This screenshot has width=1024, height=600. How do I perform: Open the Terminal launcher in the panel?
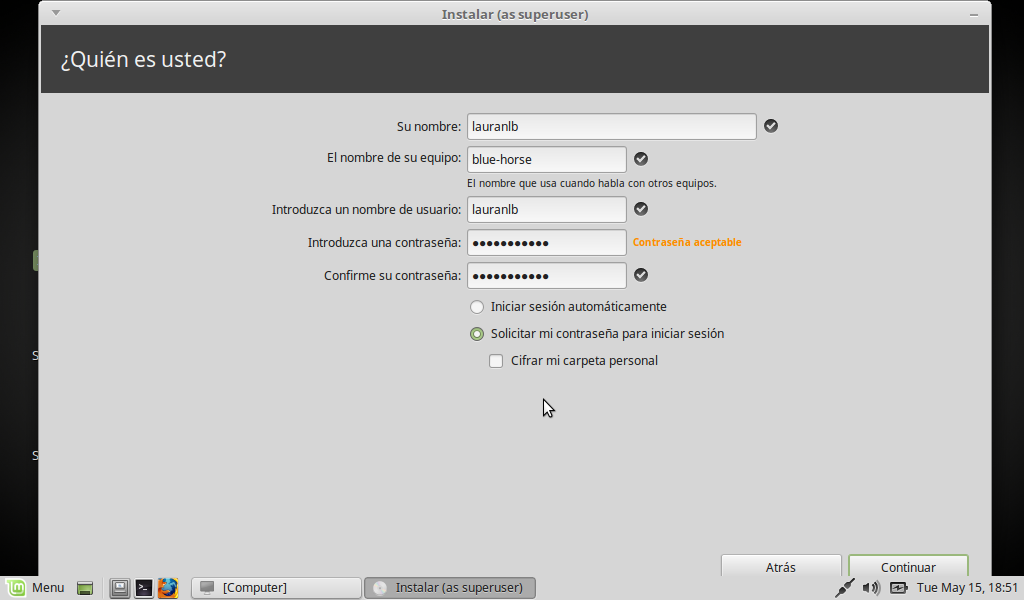[144, 588]
